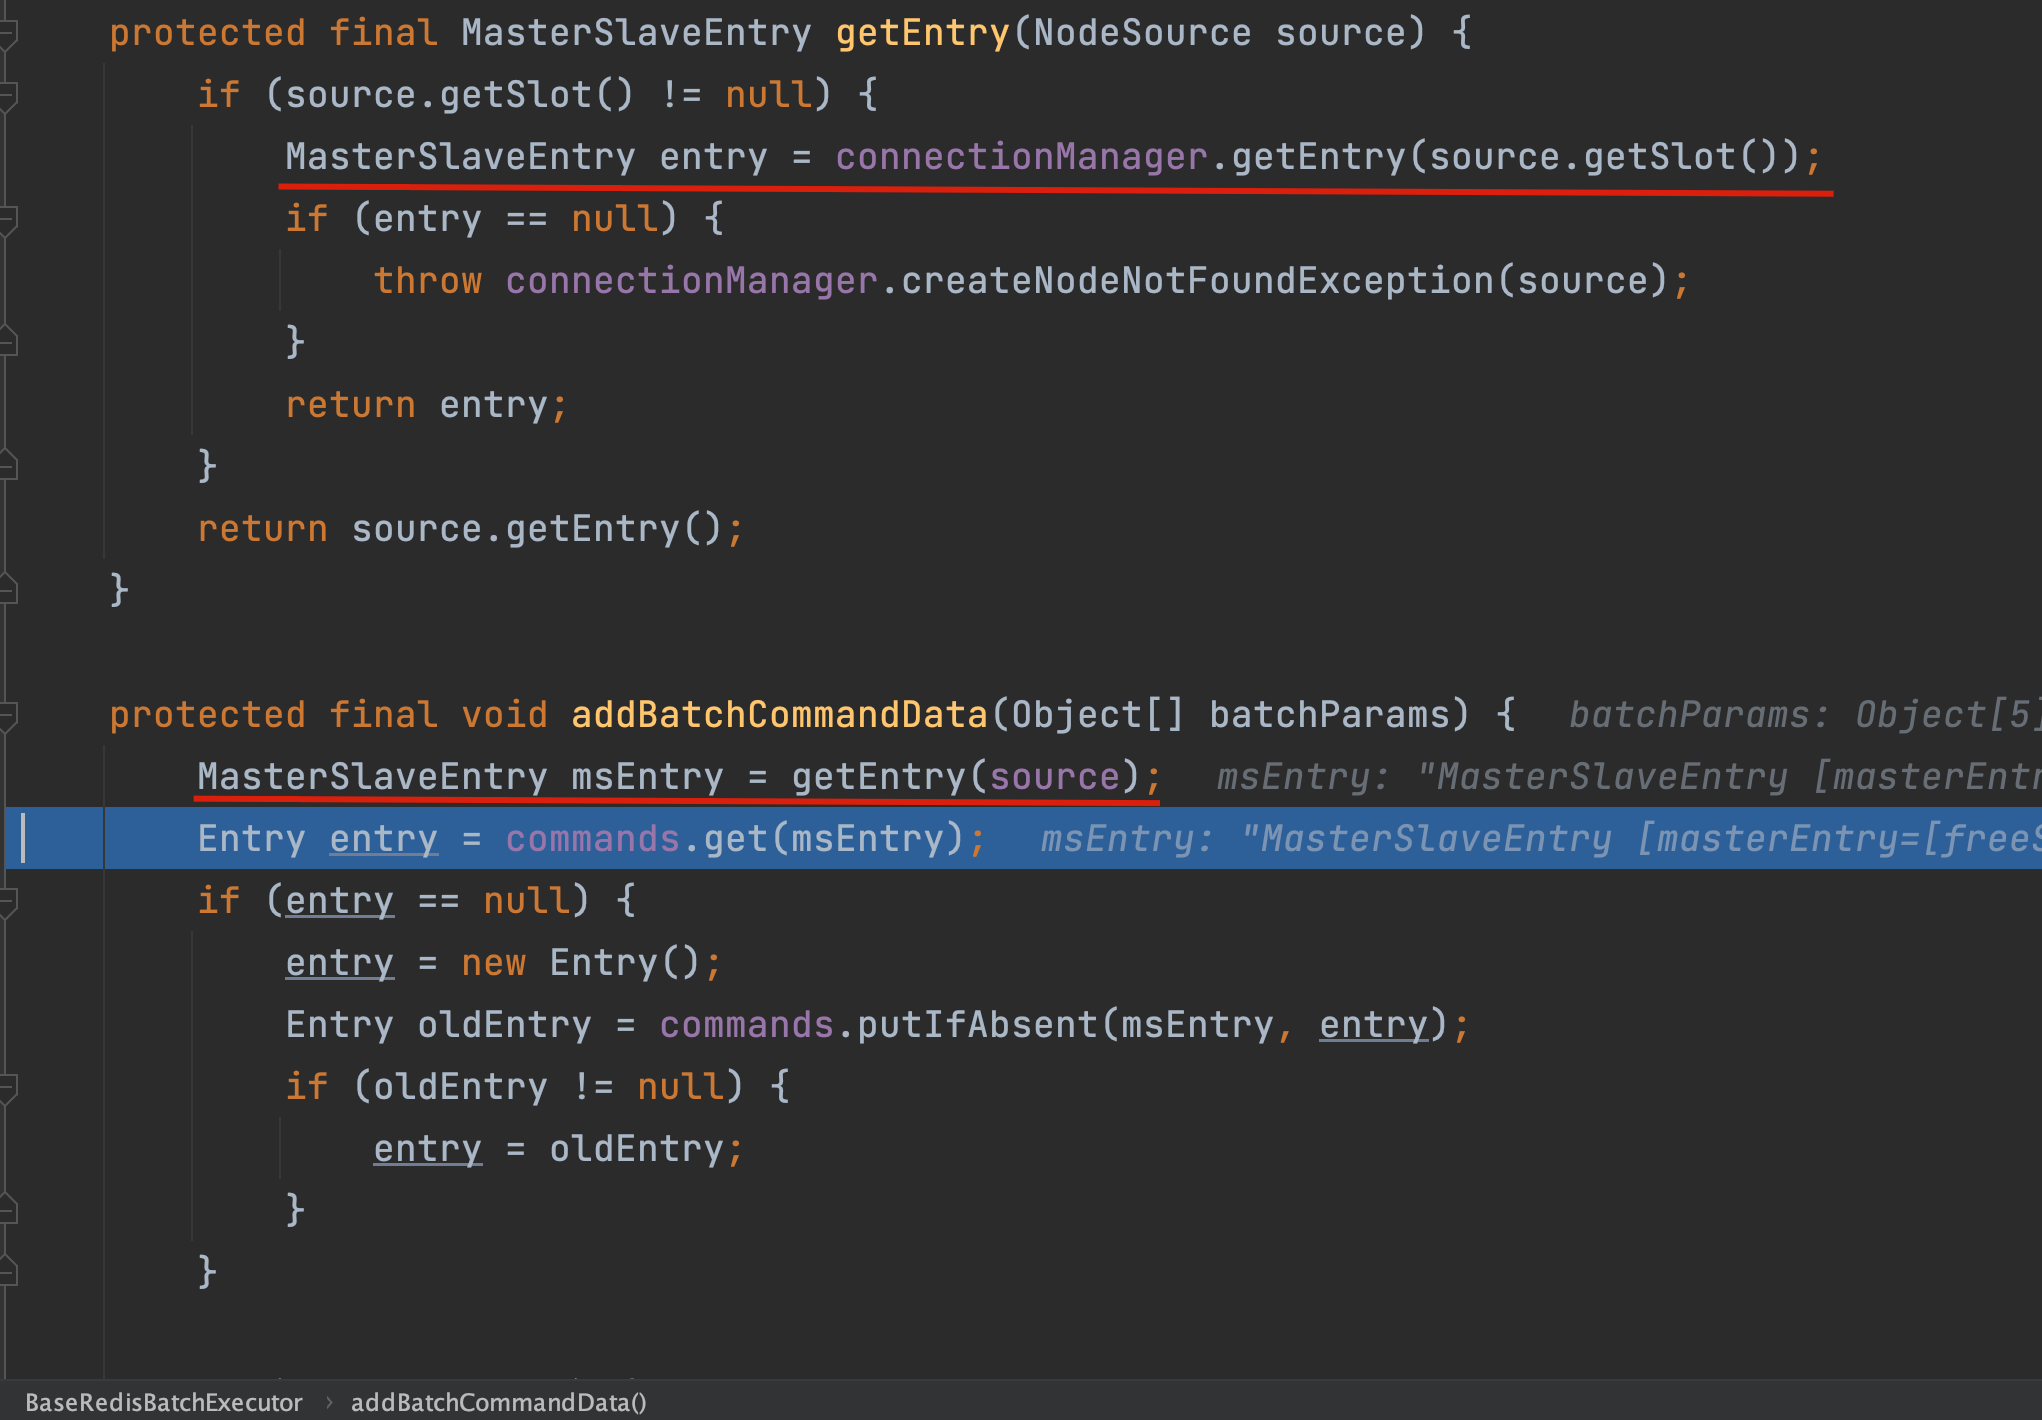
Task: Click breadcrumb chevron after BaseRedisBatchExecutor
Action: pos(328,1402)
